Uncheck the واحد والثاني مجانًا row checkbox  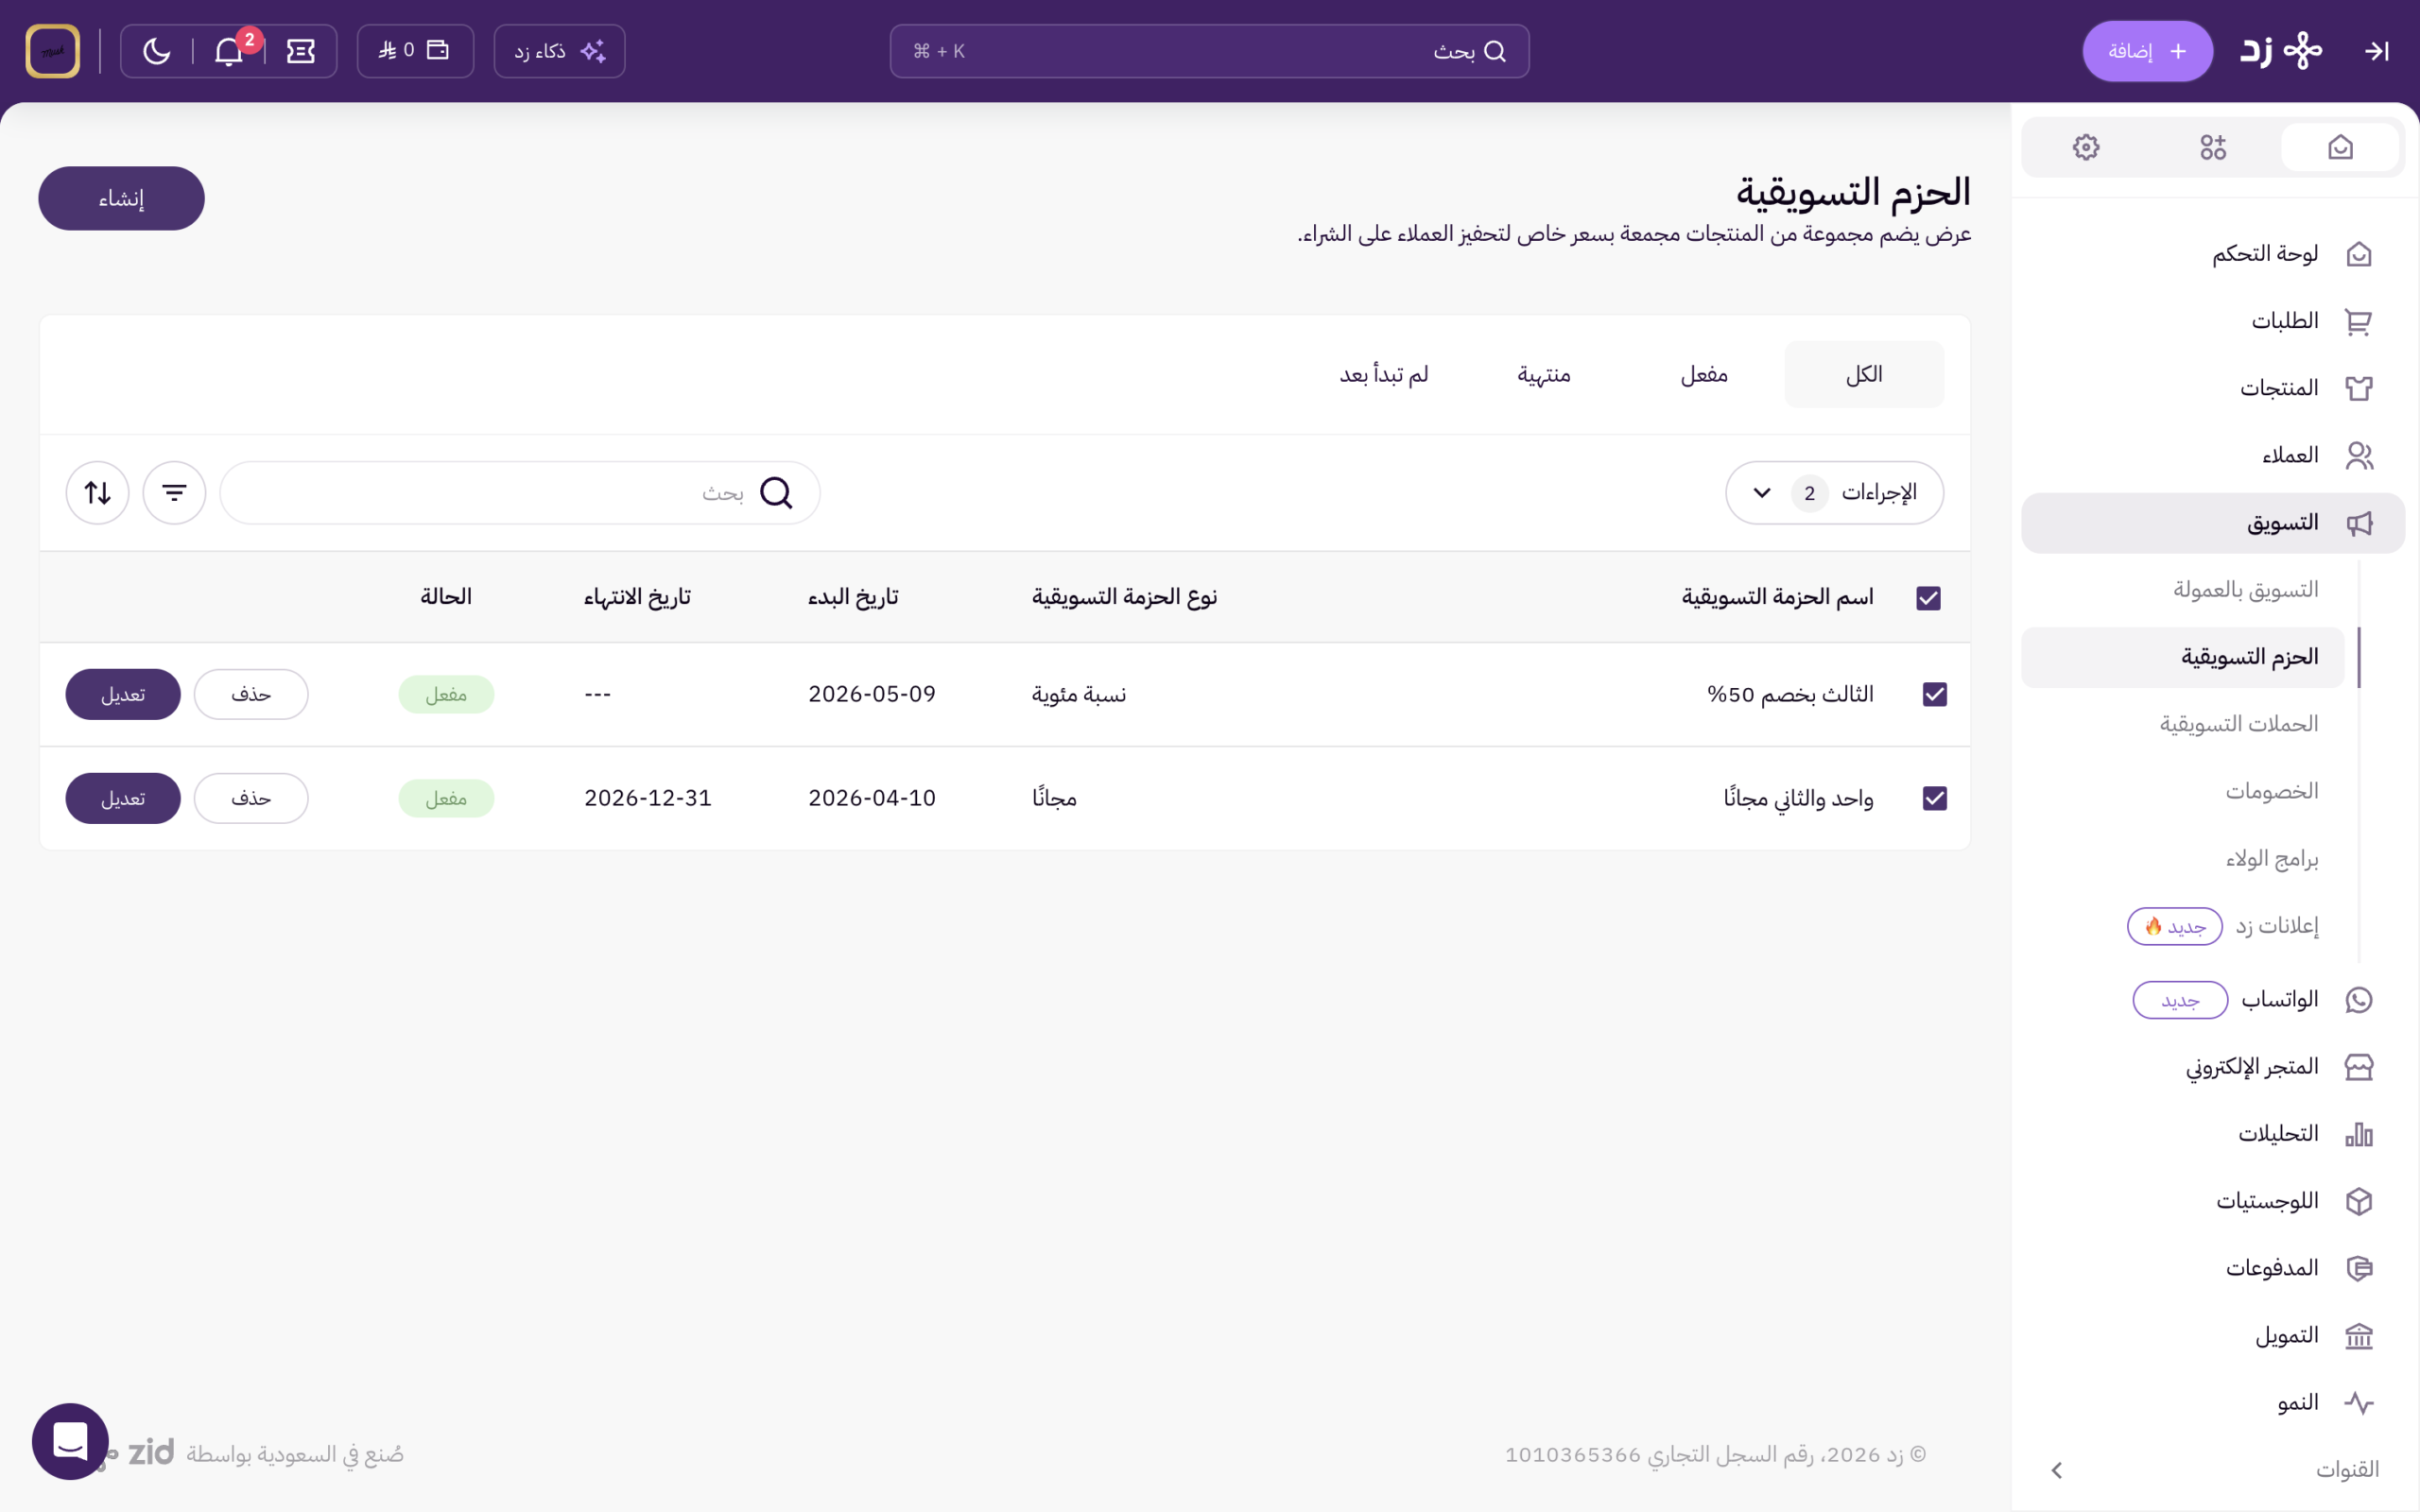coord(1935,798)
